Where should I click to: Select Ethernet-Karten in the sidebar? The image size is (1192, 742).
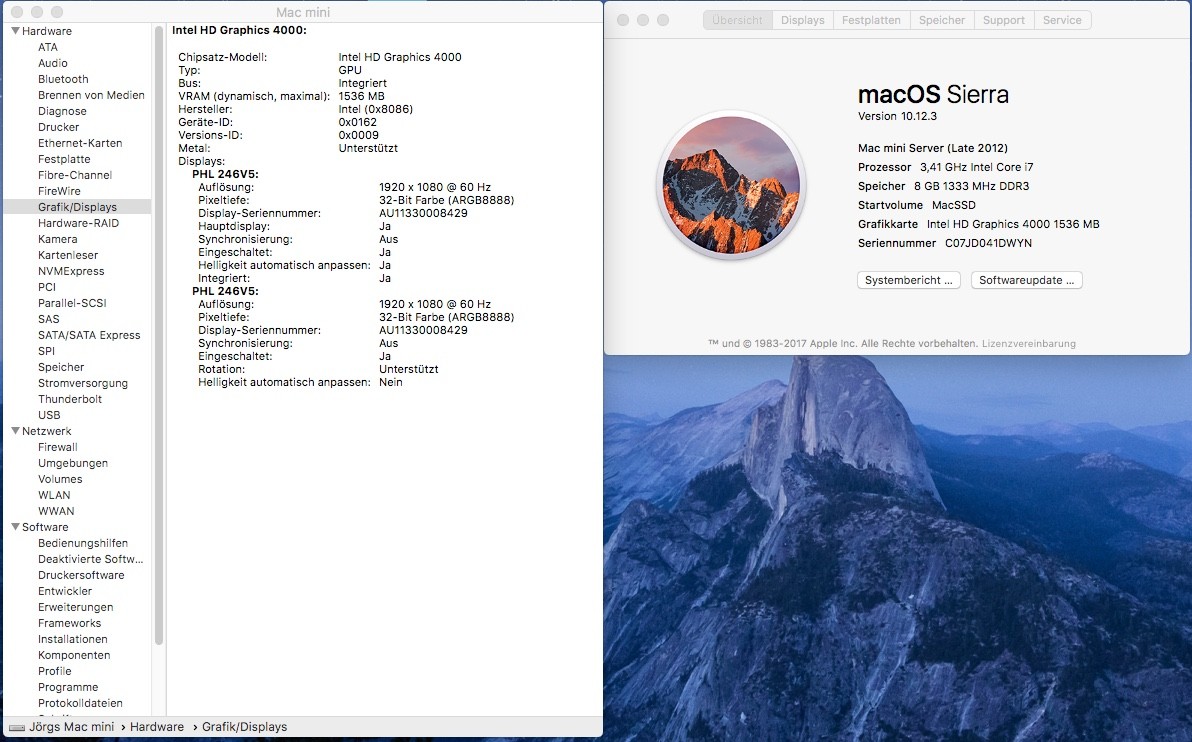coord(80,143)
